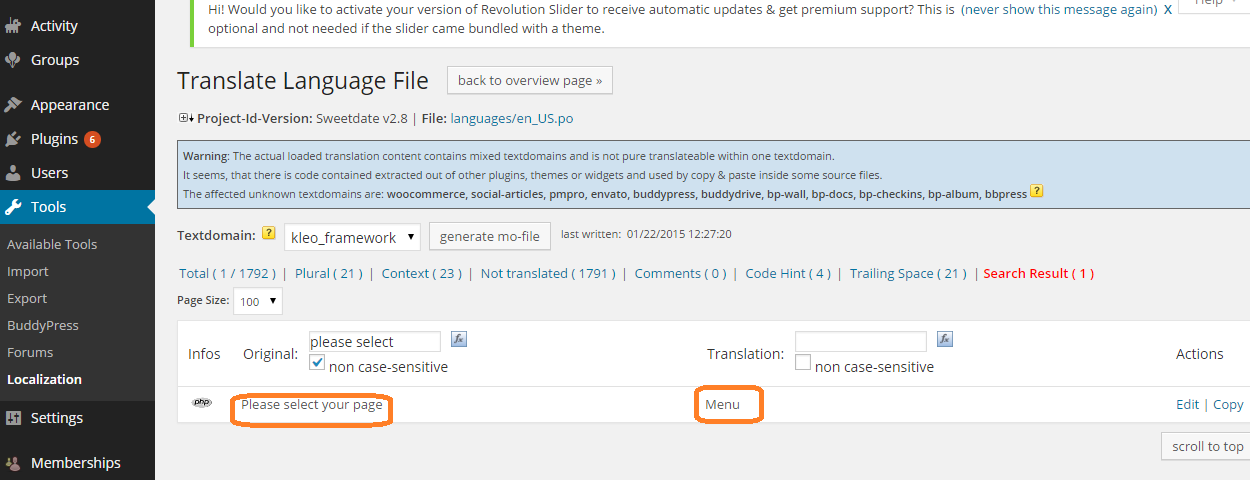Click the regex icon next to Translation search
1250x480 pixels.
(945, 340)
